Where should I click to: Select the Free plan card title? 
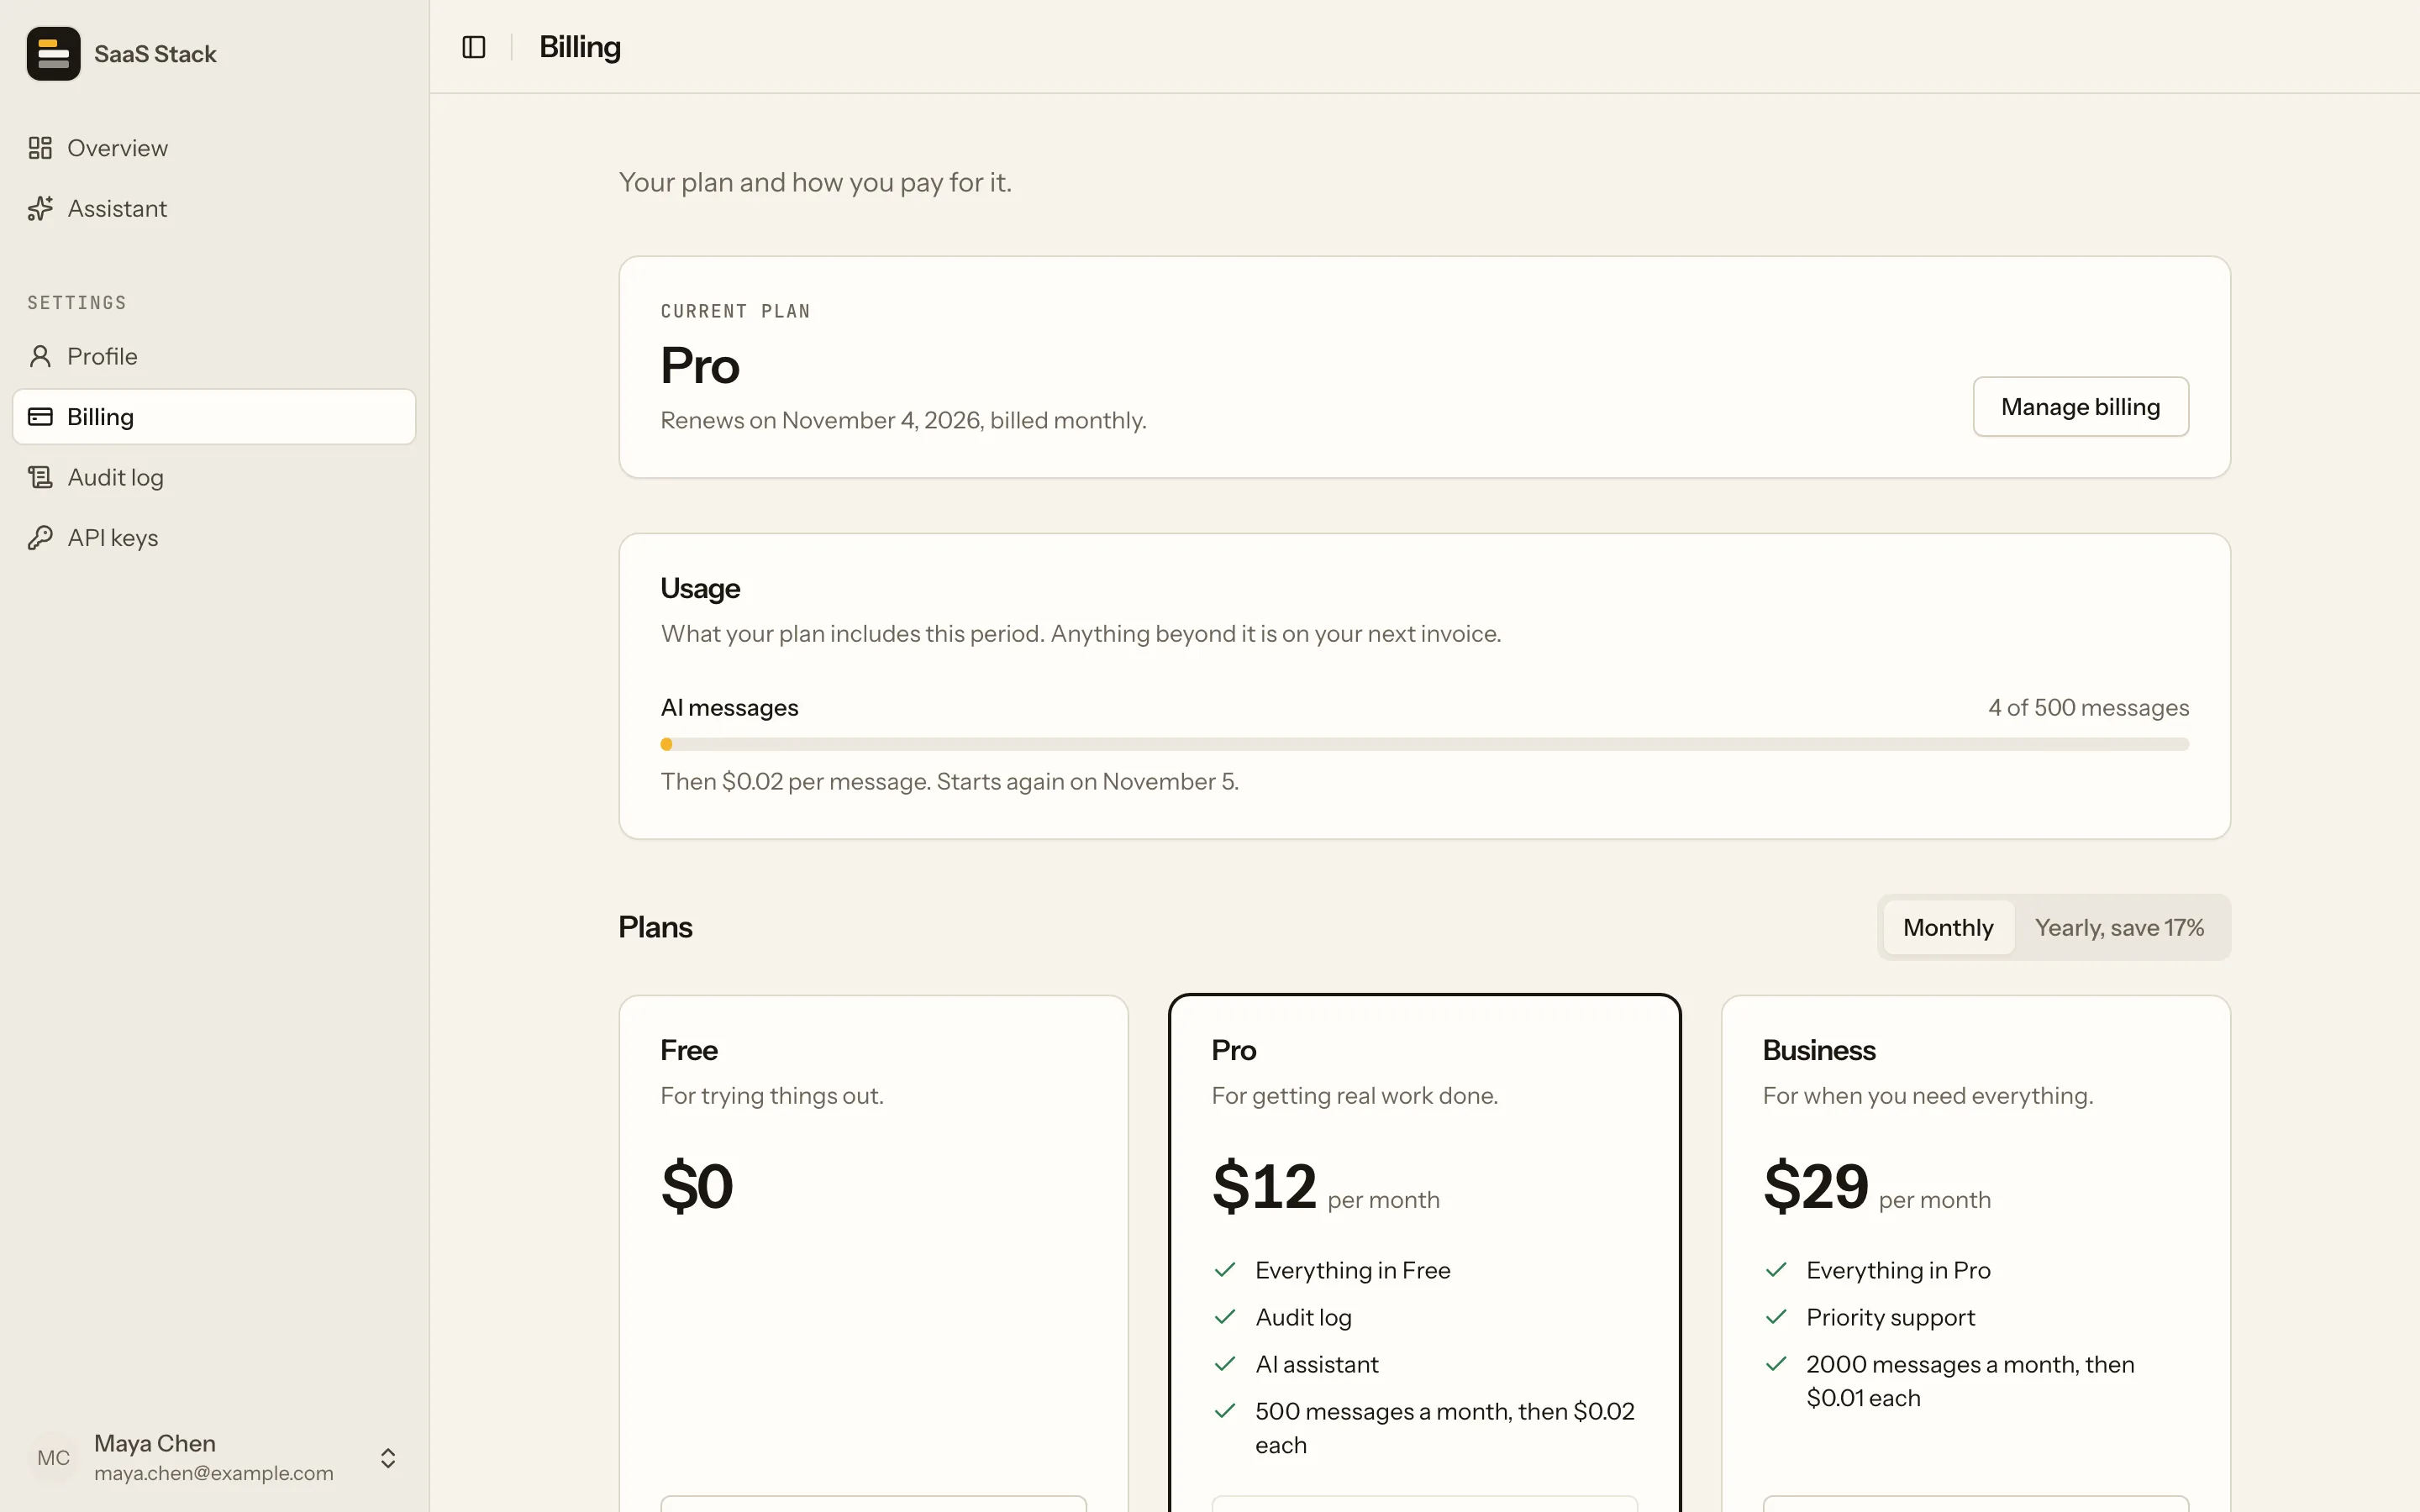pos(689,1050)
